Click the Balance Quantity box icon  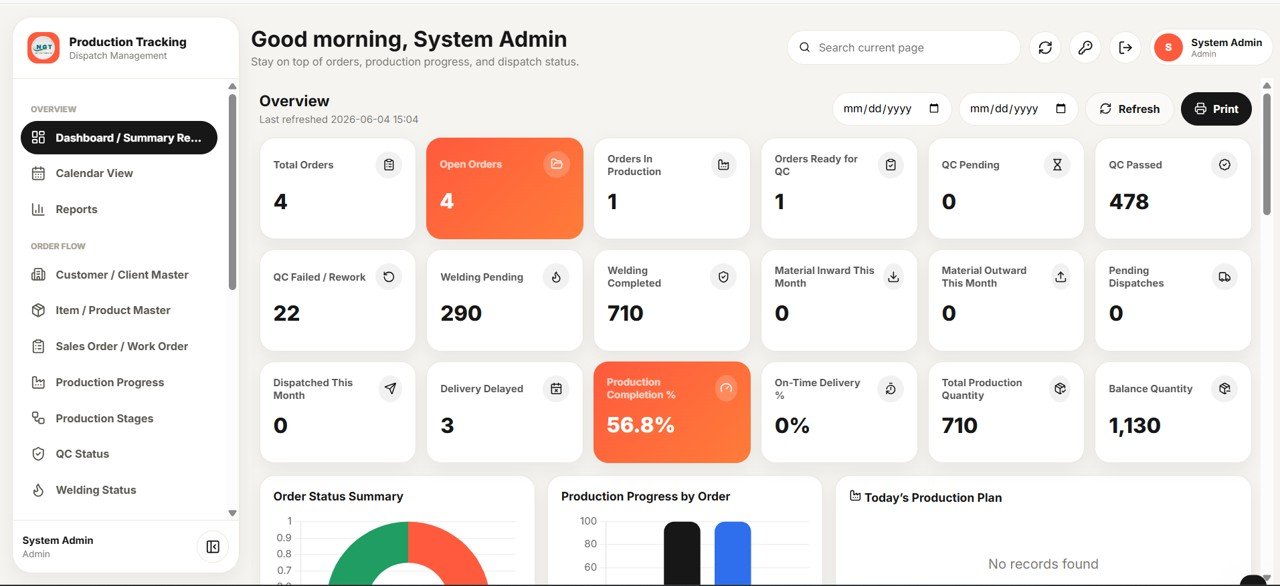(x=1225, y=389)
